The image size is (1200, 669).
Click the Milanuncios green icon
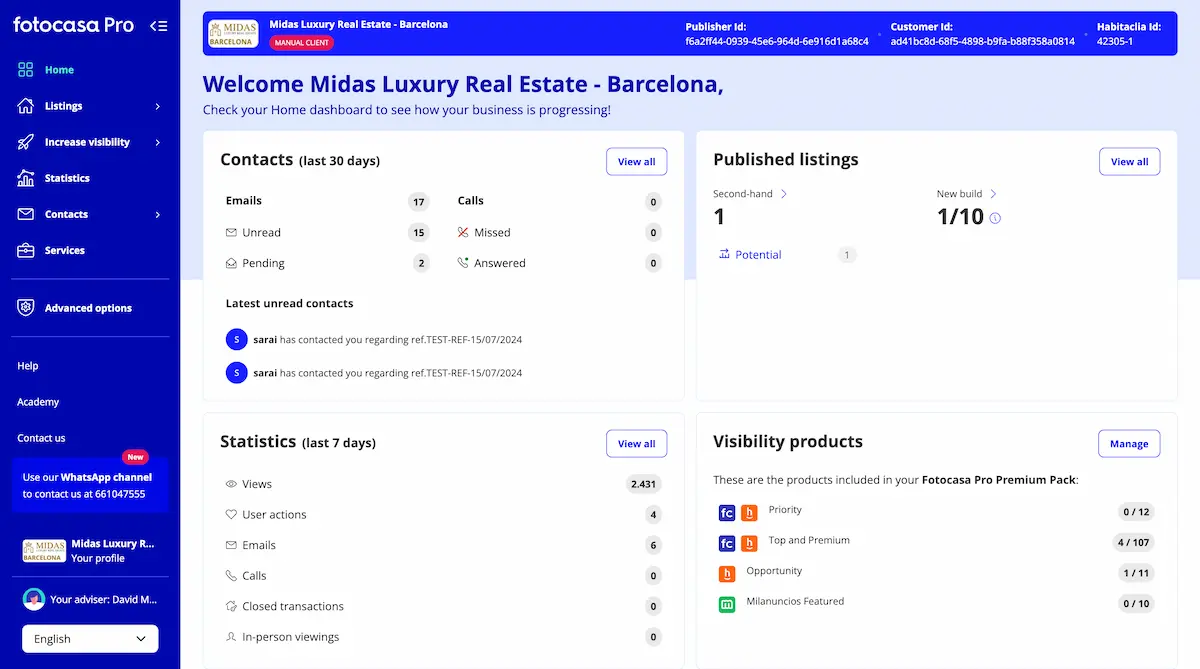(x=727, y=604)
